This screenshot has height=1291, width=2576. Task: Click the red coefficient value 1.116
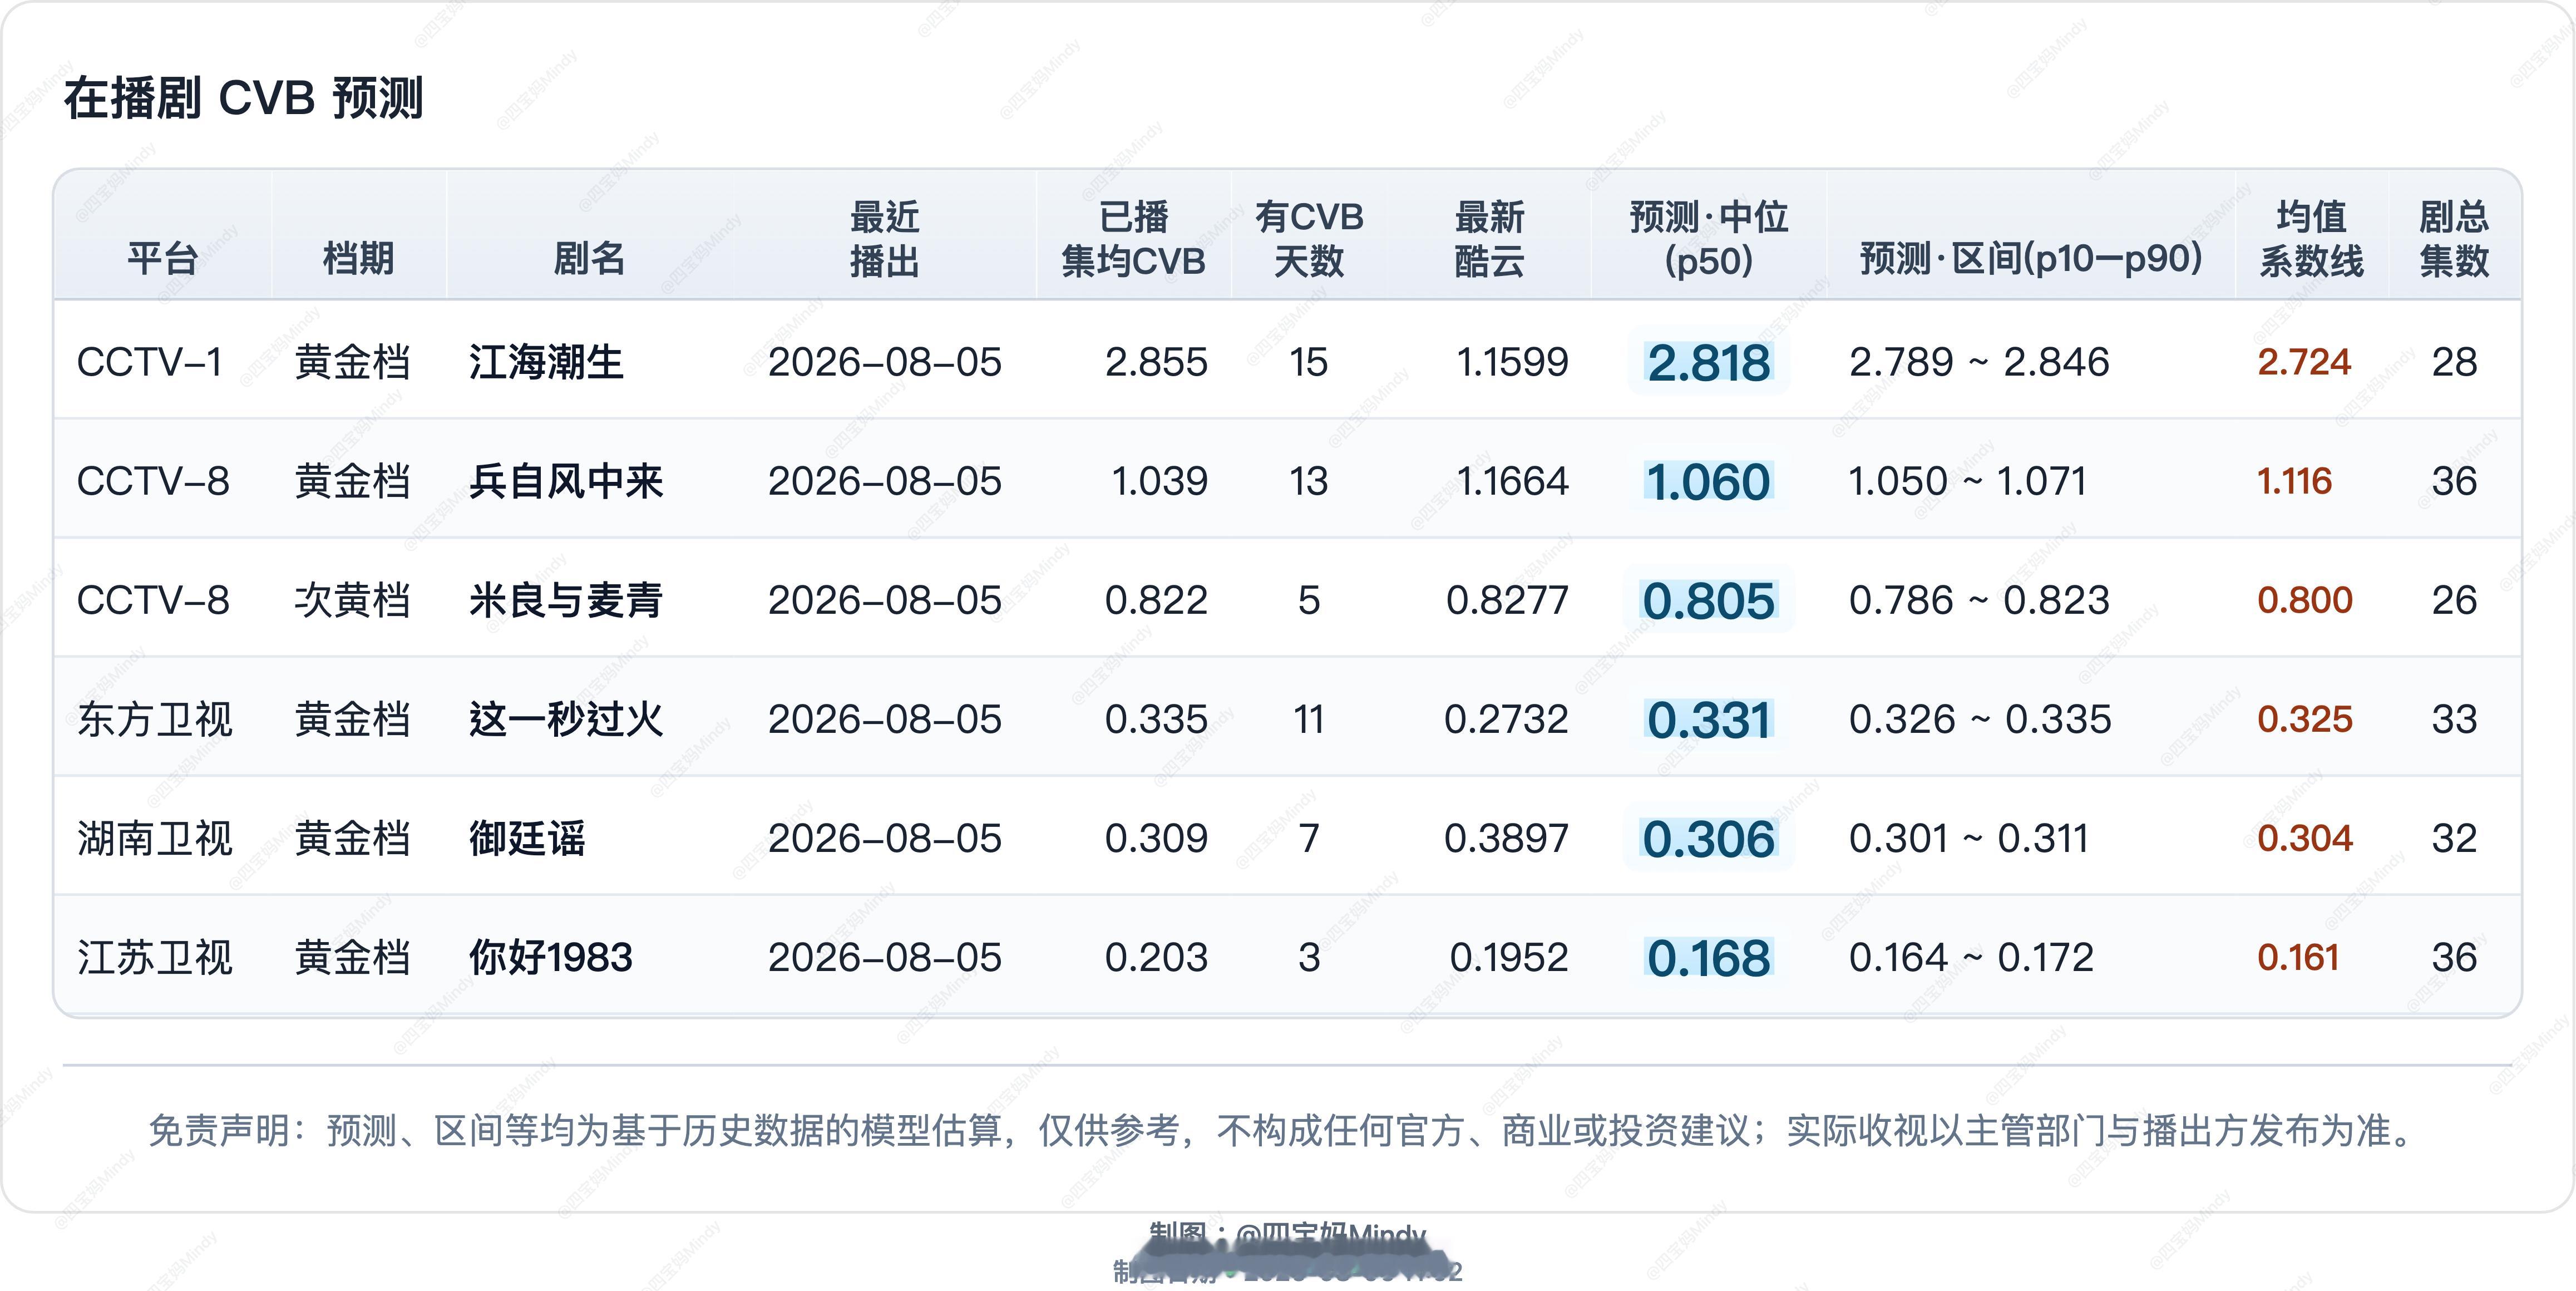click(x=2294, y=481)
